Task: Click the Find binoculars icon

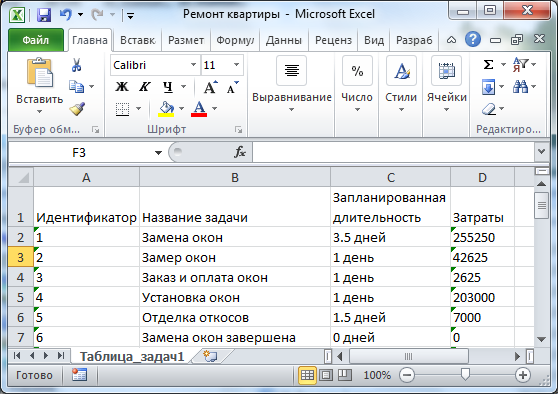Action: [x=520, y=86]
